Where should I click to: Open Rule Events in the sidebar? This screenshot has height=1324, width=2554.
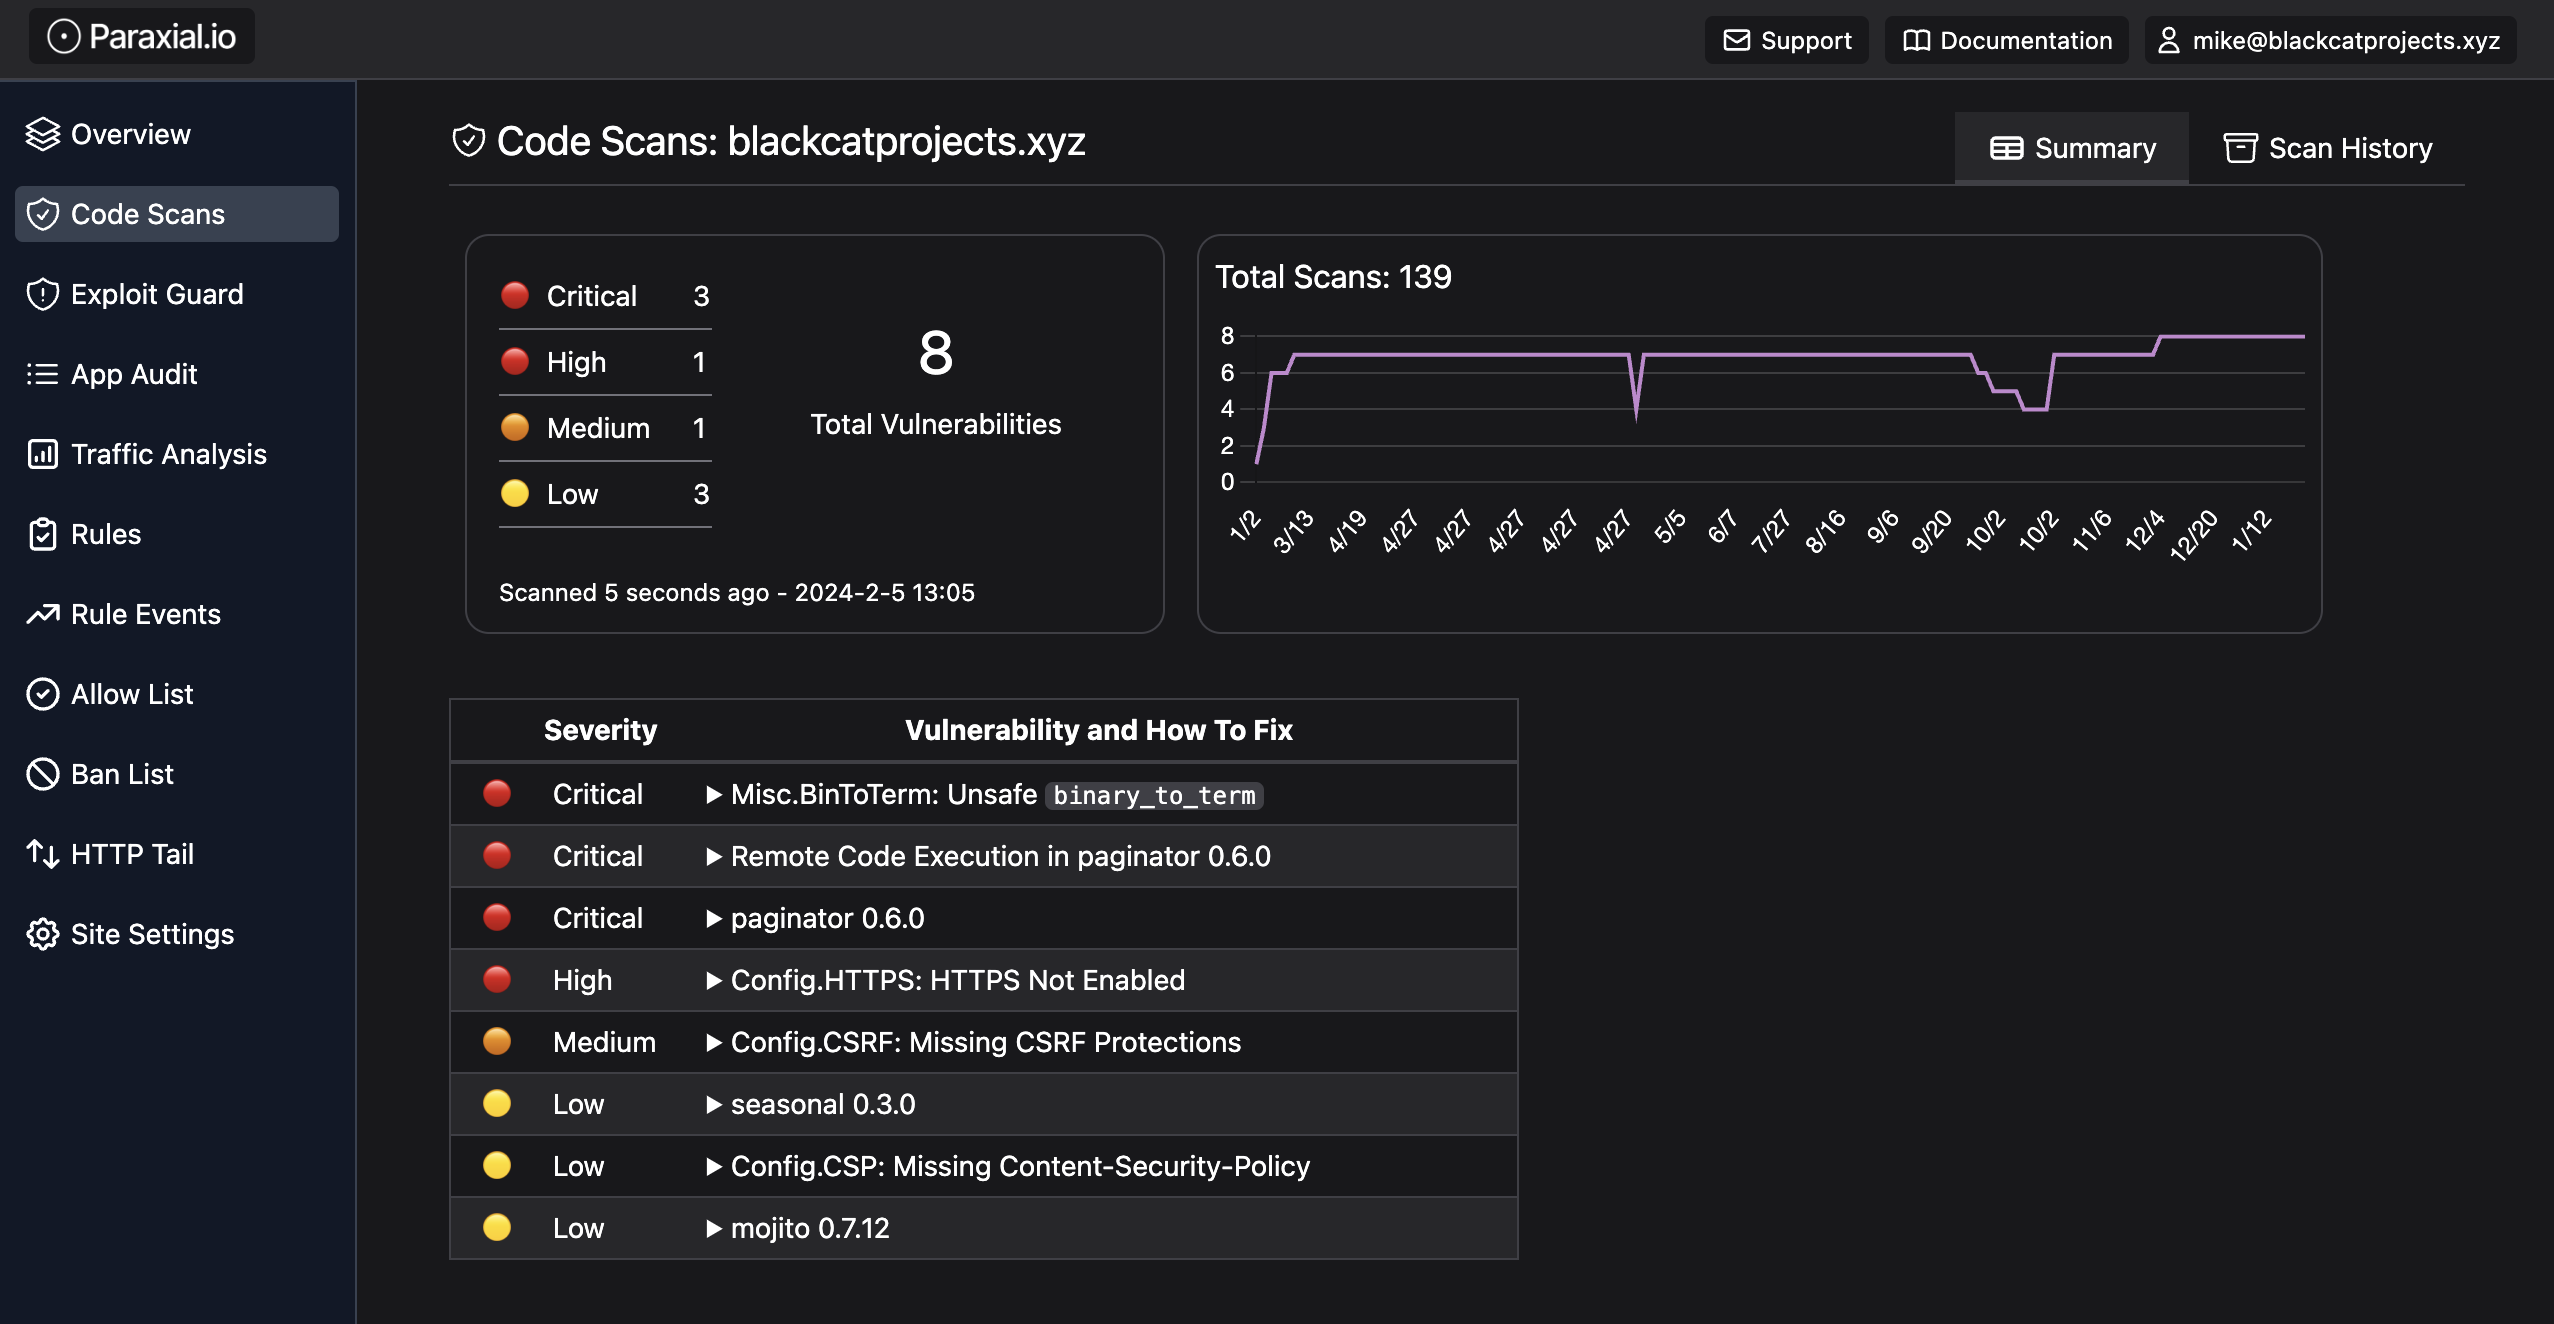tap(177, 614)
